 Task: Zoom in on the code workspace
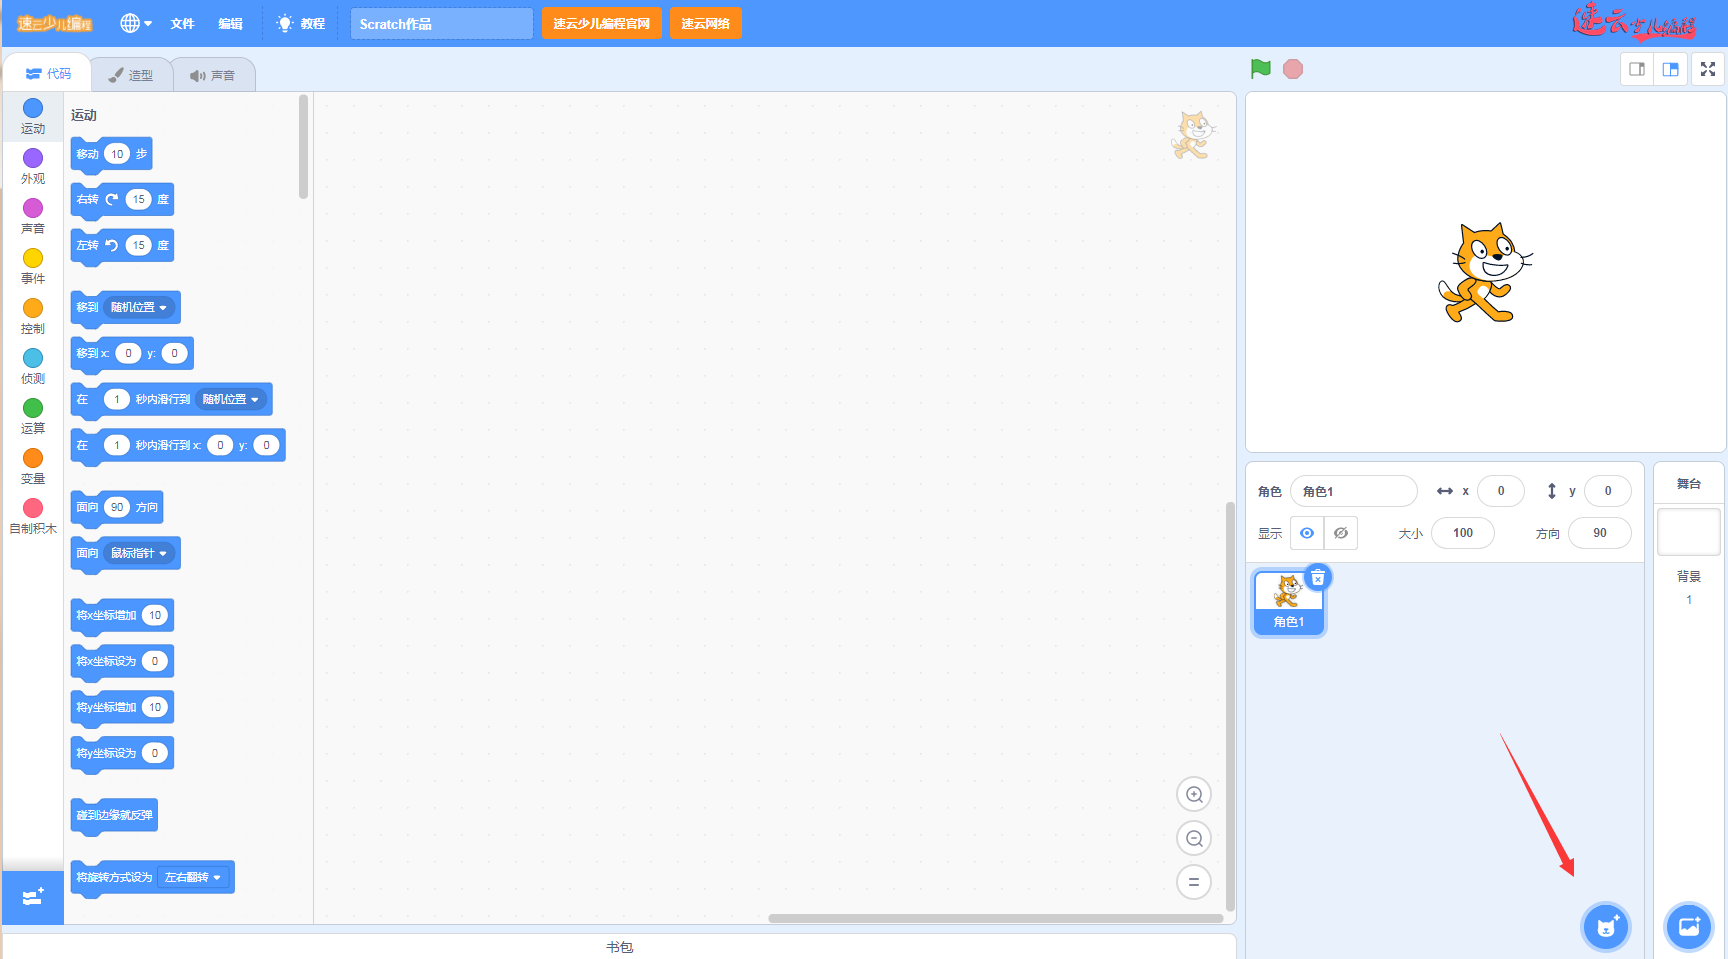pyautogui.click(x=1194, y=795)
